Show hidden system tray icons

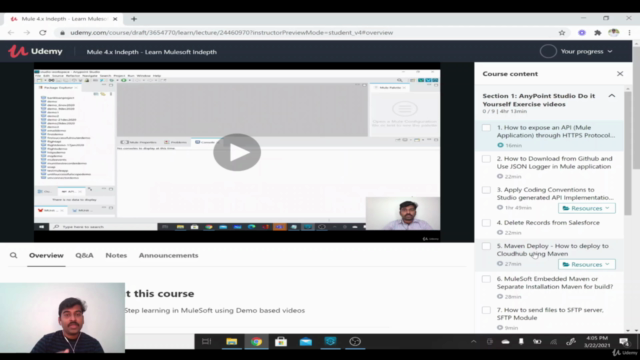click(473, 342)
